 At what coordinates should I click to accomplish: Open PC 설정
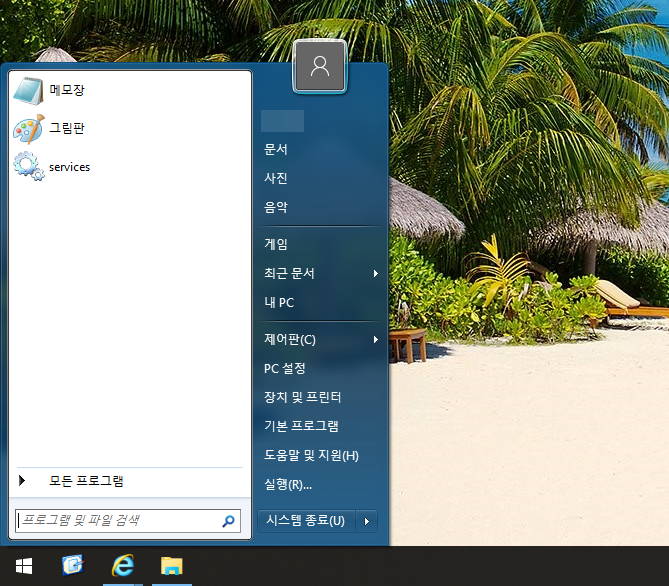tap(285, 368)
